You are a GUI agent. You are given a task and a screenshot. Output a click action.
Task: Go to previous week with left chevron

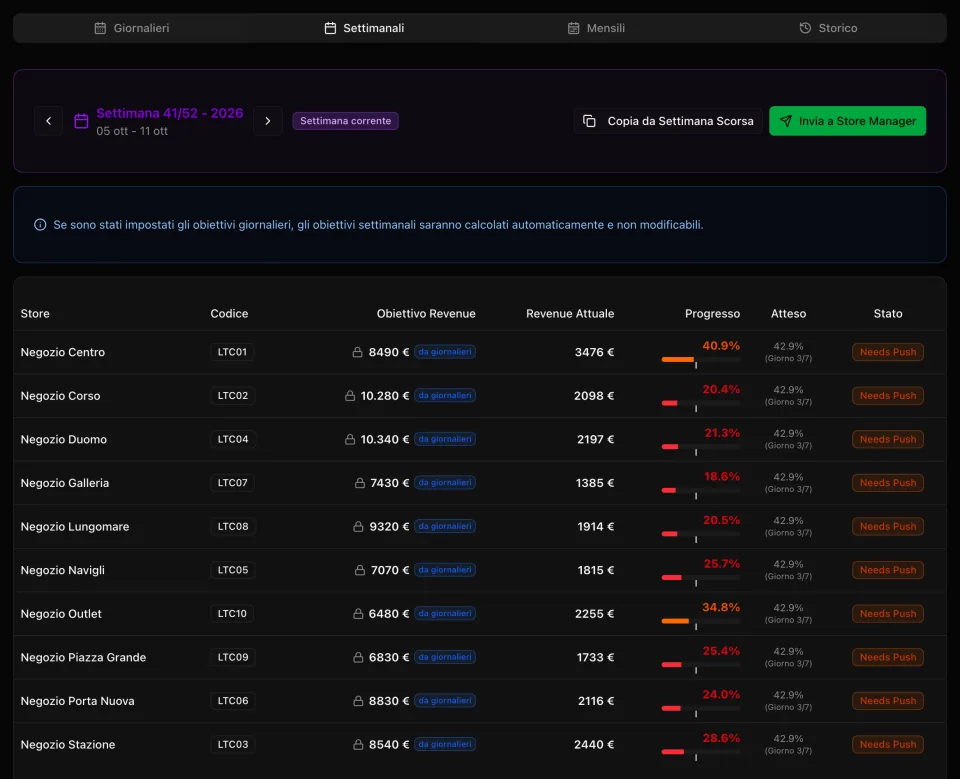(48, 121)
